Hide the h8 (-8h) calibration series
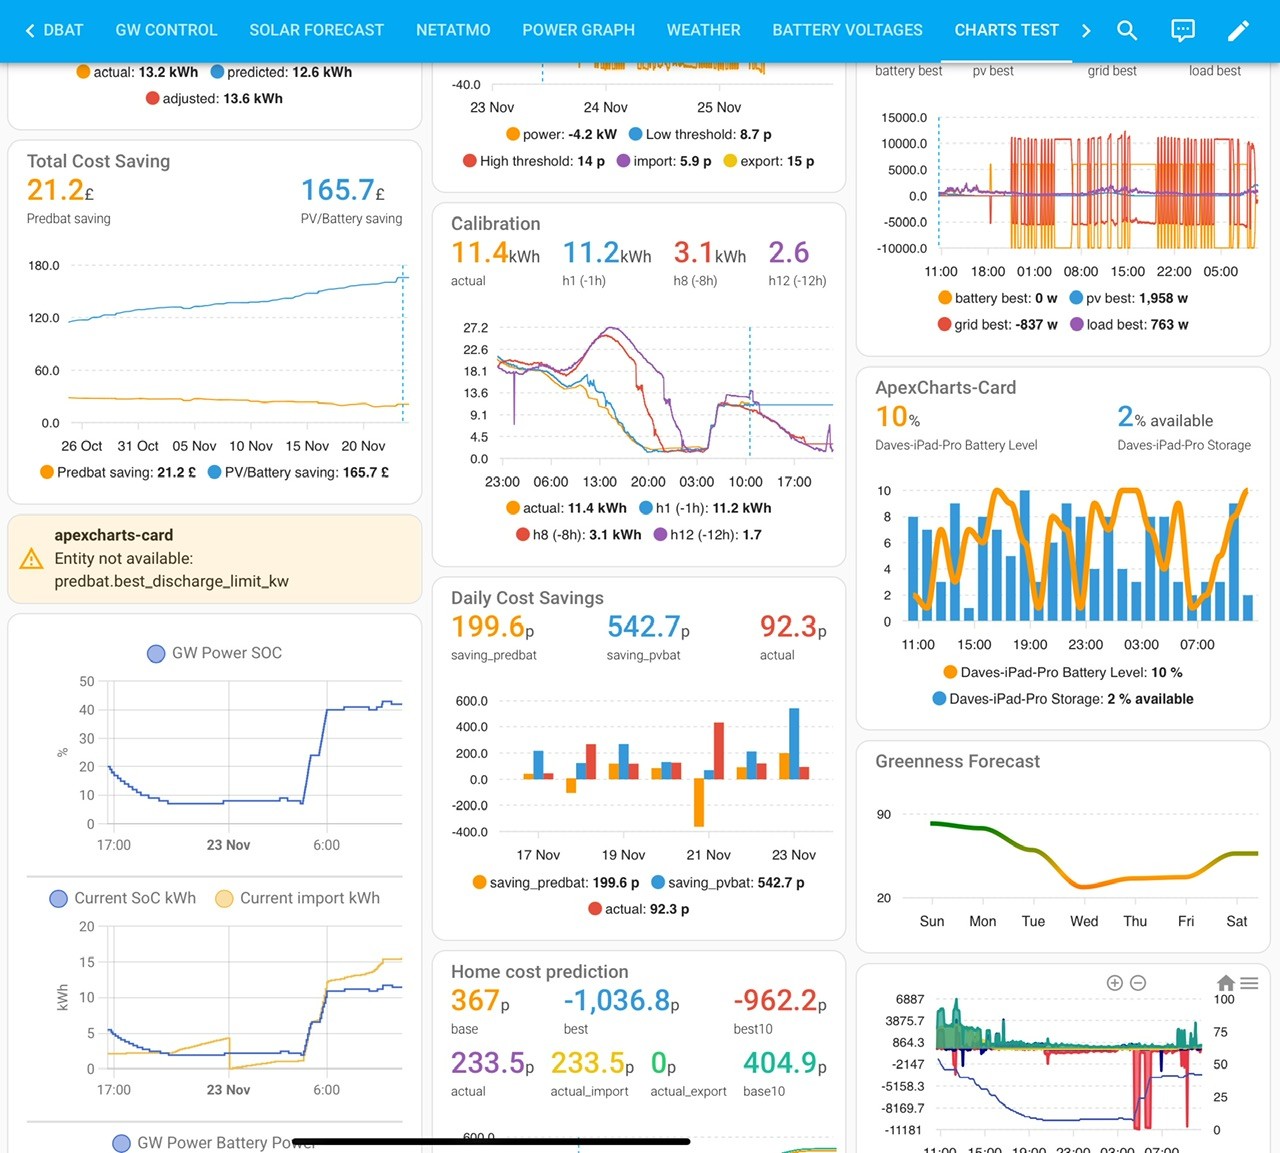 click(579, 535)
